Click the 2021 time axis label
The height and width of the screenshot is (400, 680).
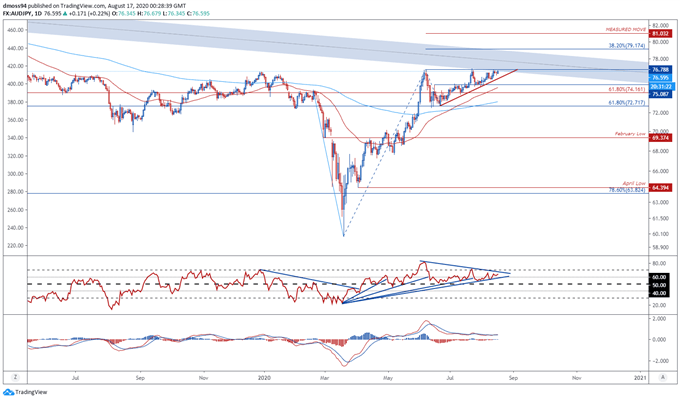(641, 378)
